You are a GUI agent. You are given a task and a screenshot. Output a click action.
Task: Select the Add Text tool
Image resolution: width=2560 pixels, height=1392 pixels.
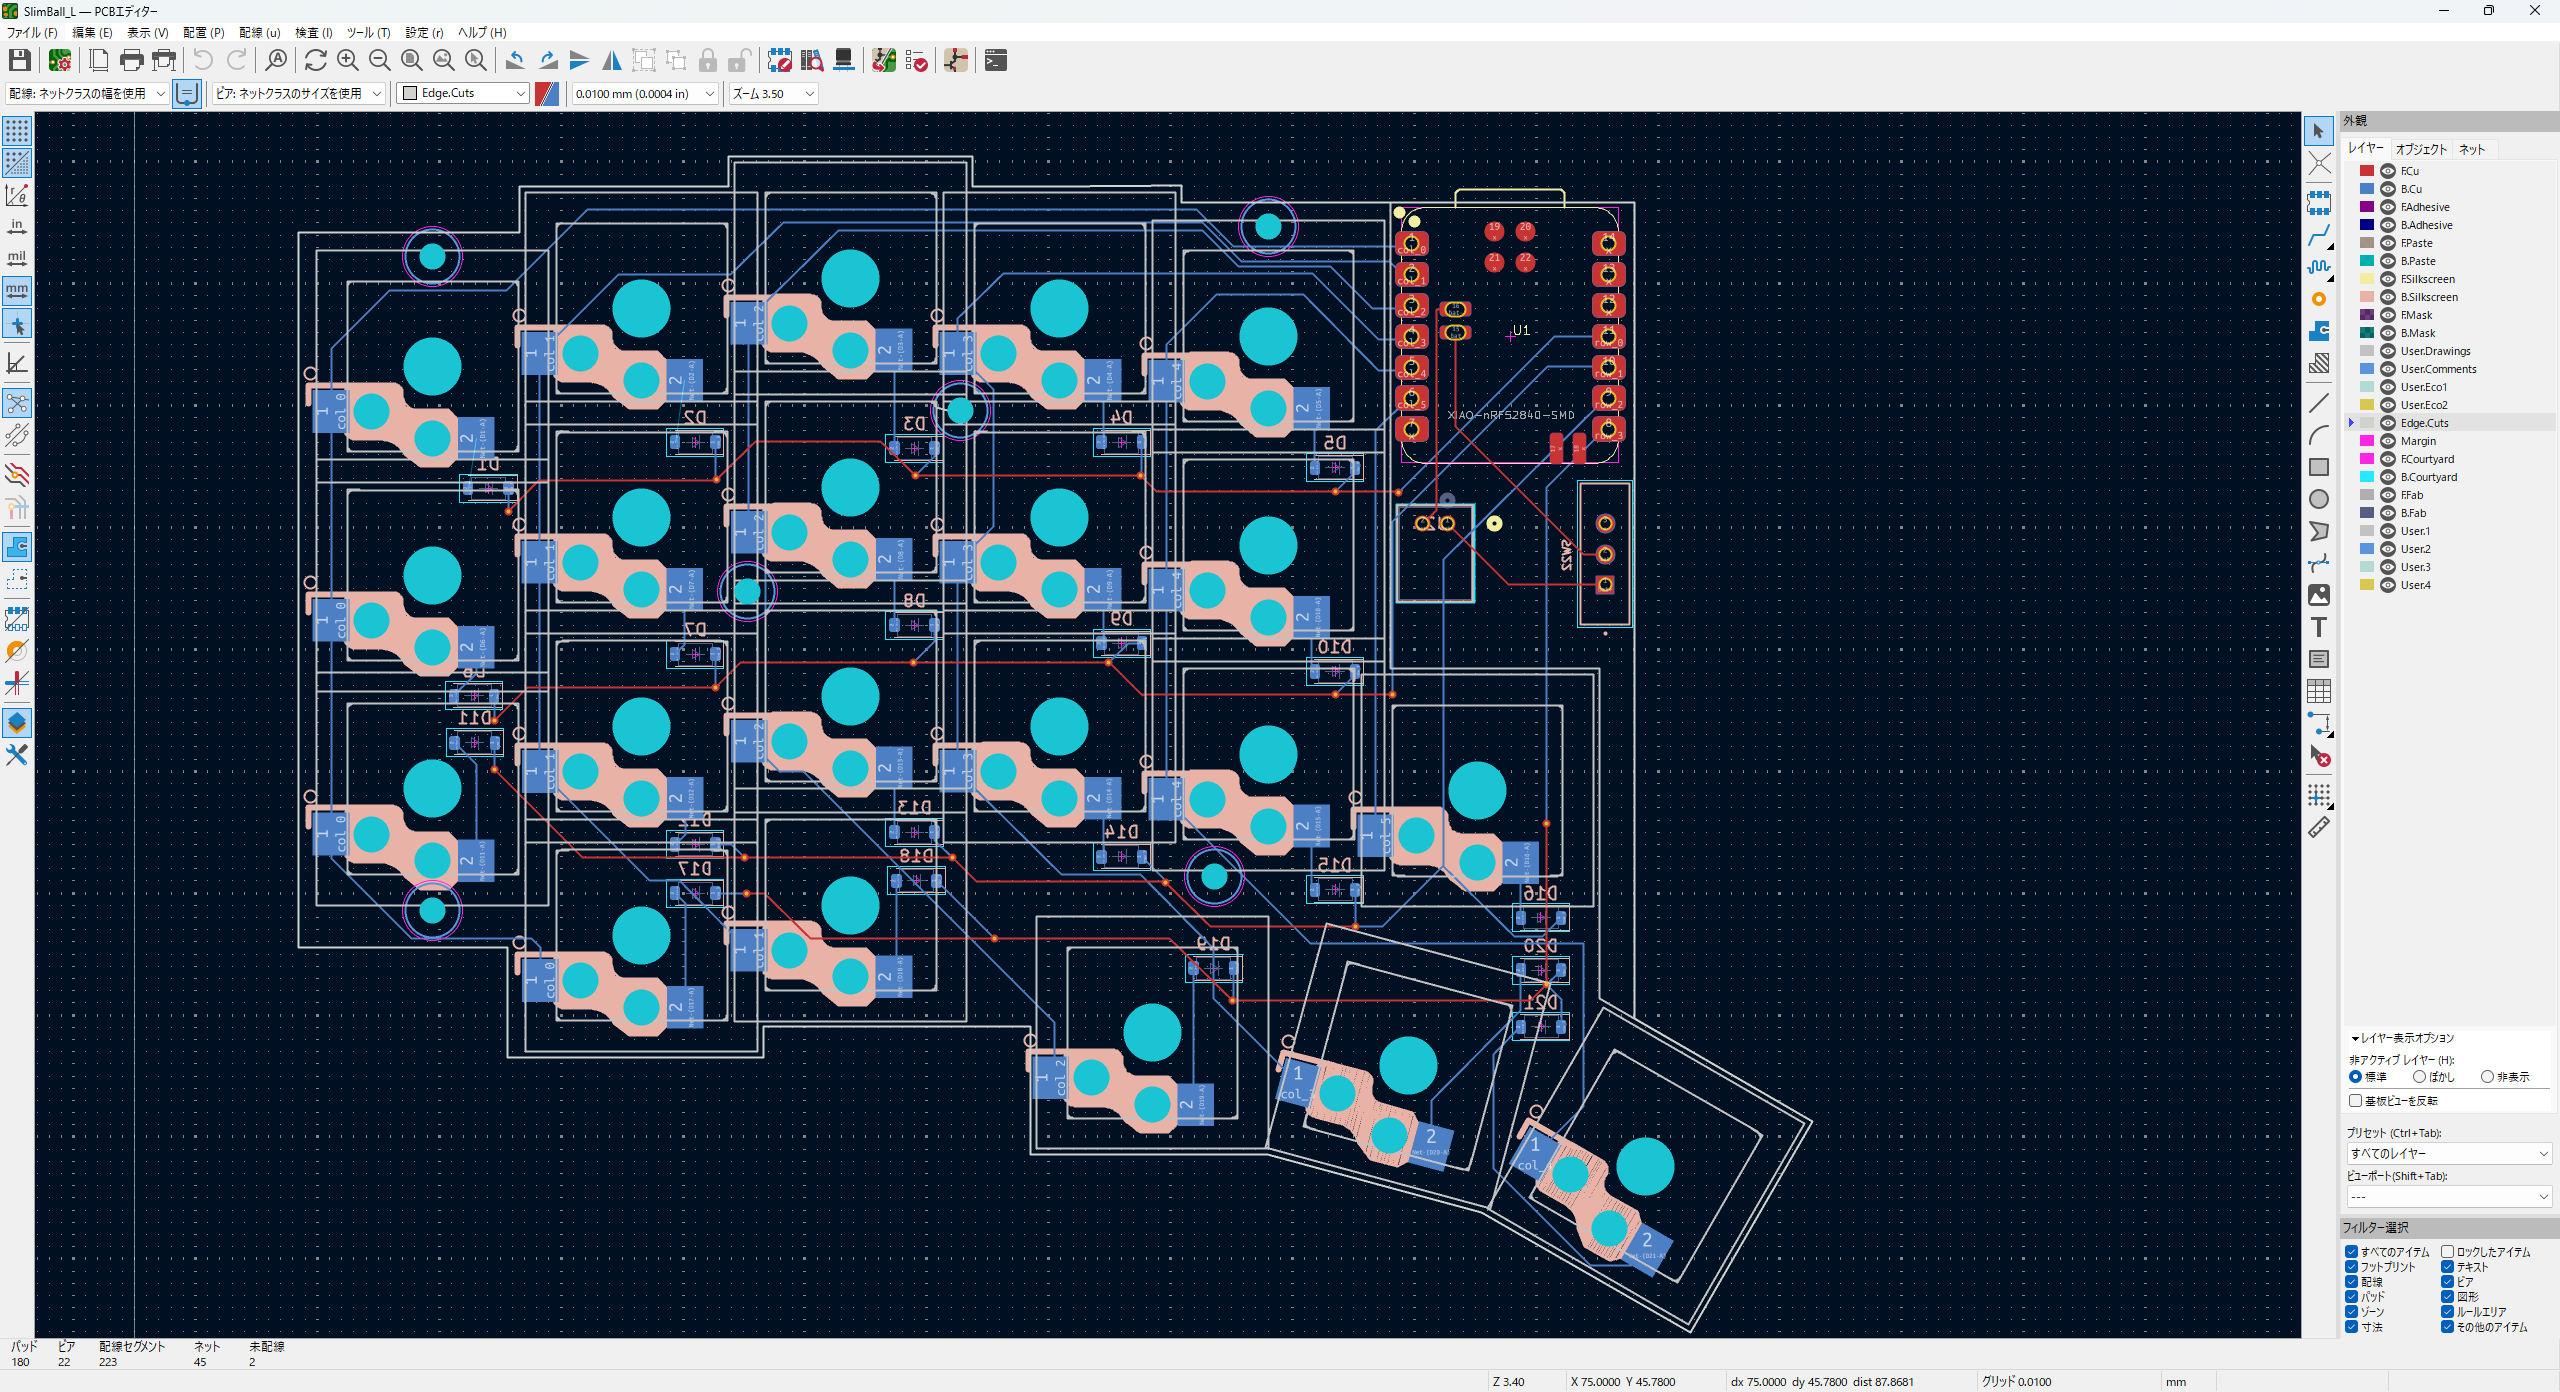pos(2318,627)
